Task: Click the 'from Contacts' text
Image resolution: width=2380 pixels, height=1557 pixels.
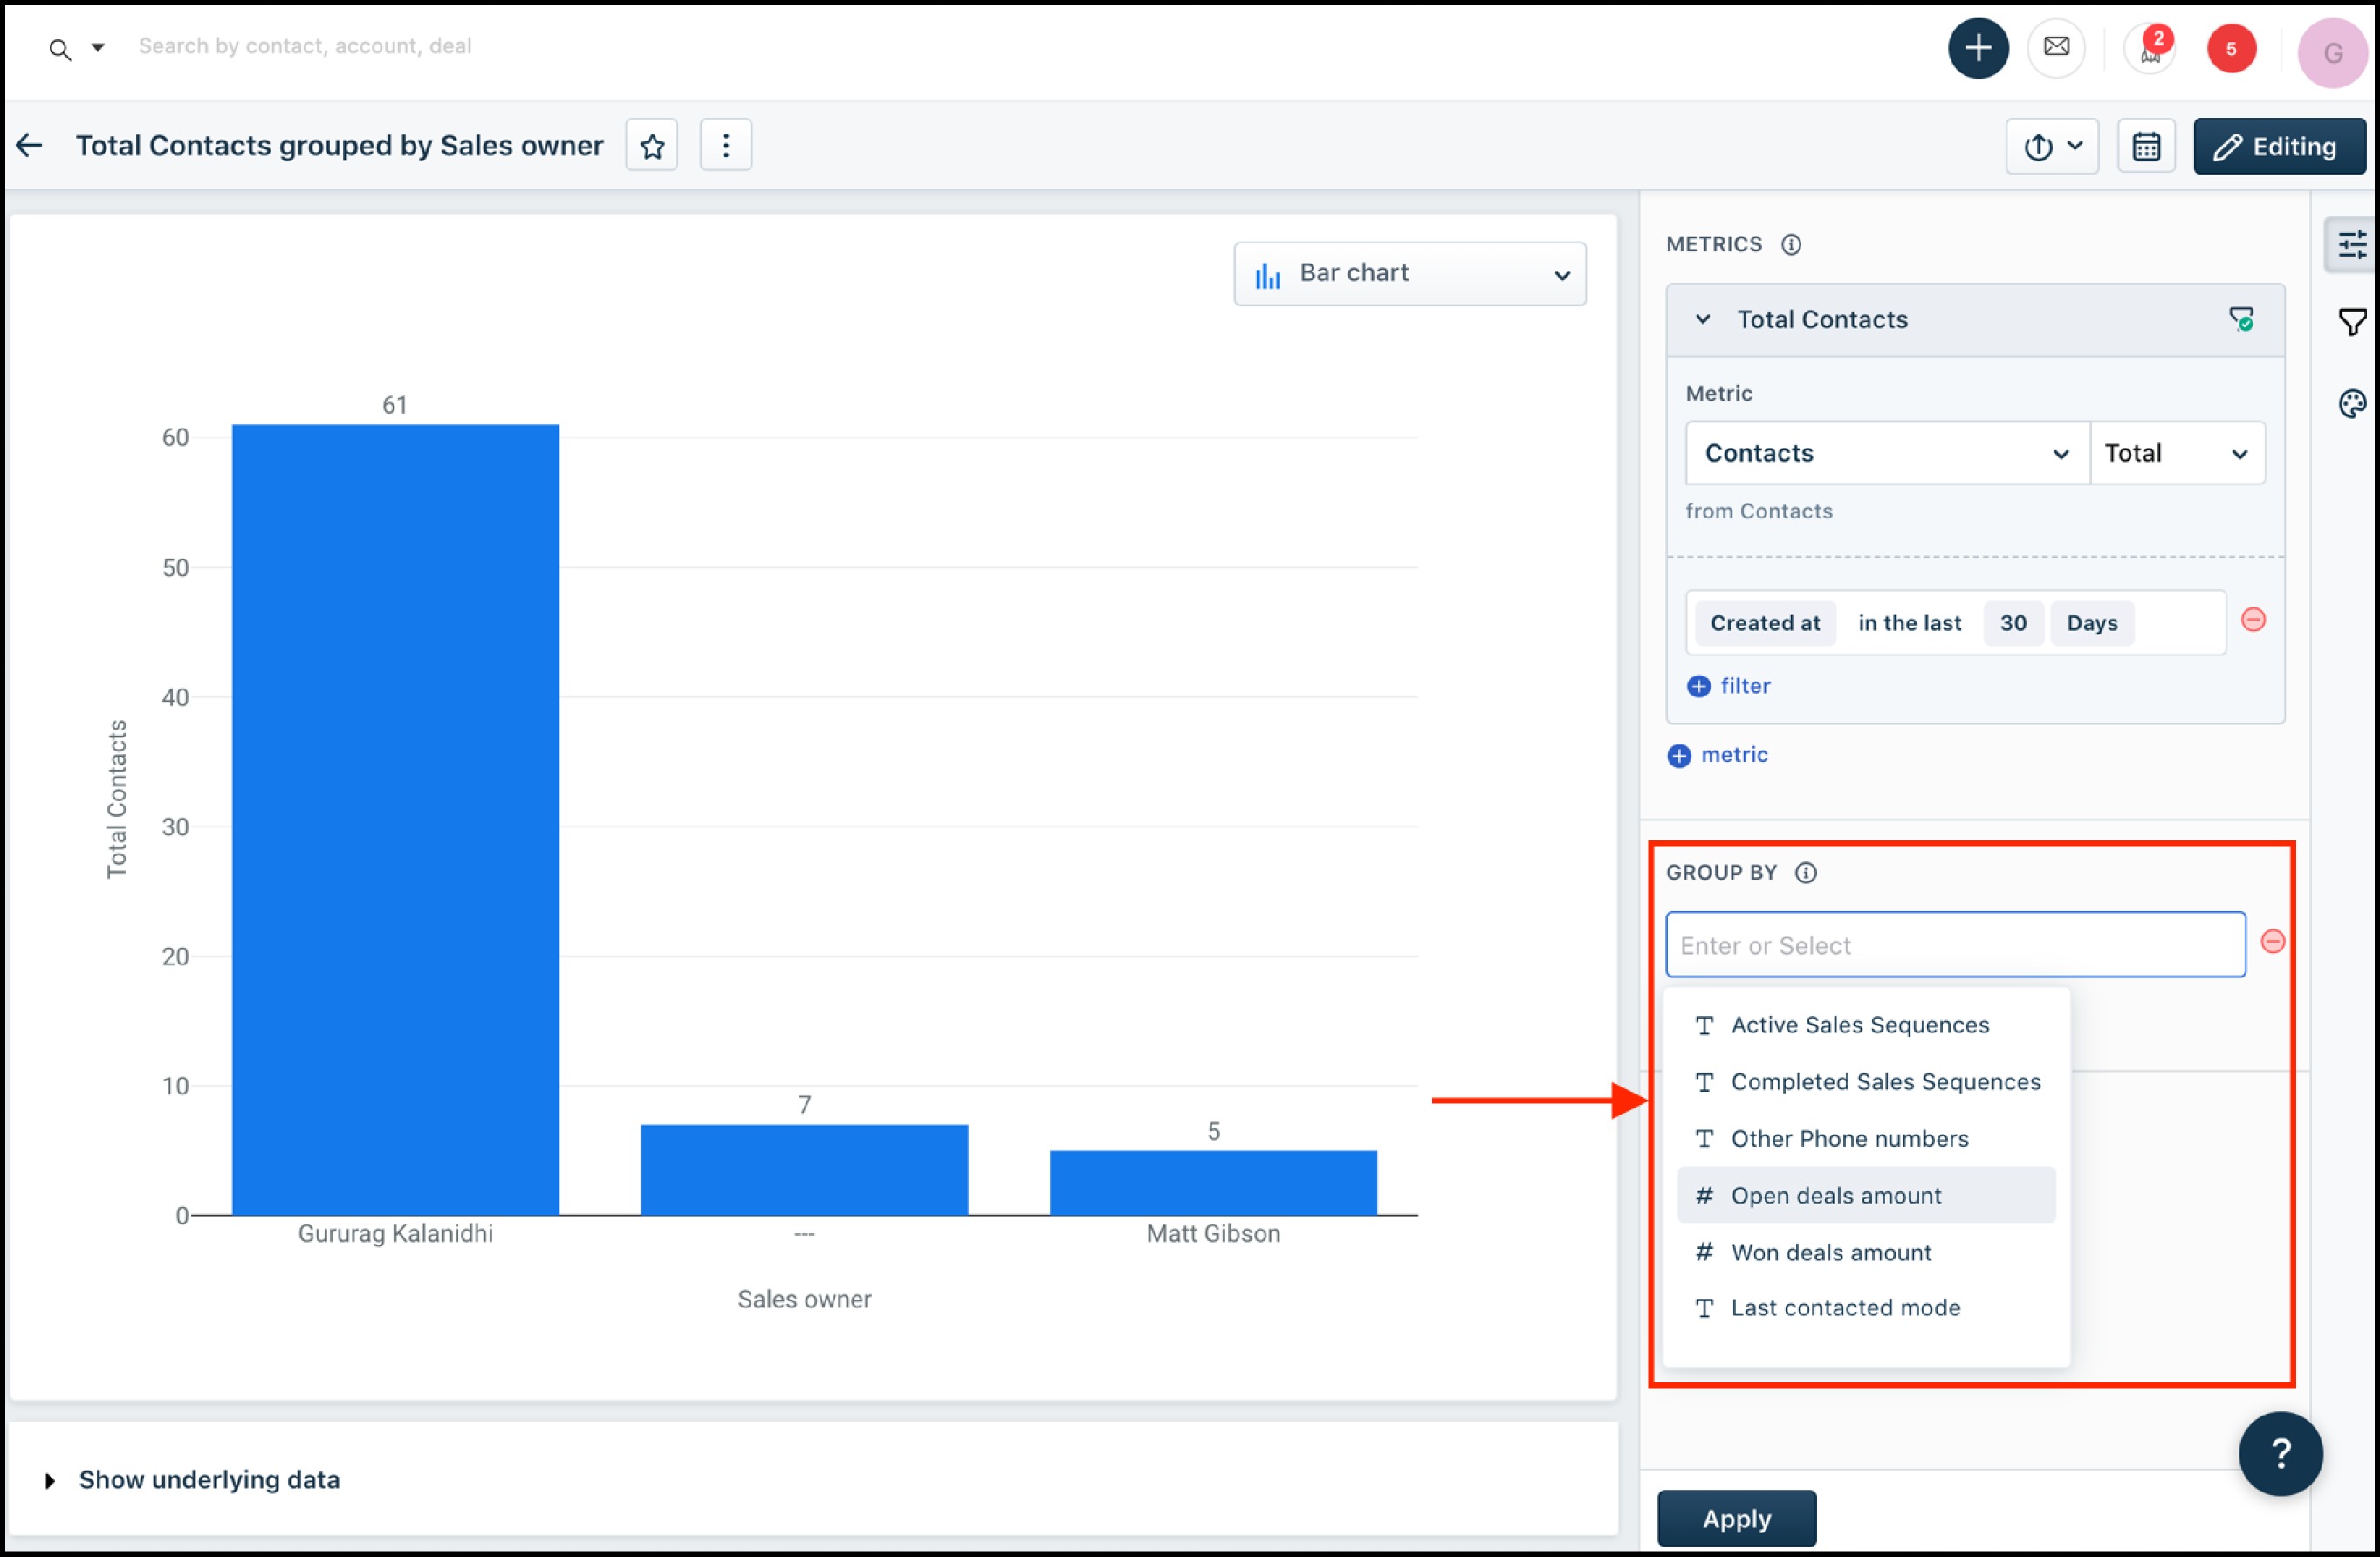Action: click(x=1759, y=511)
